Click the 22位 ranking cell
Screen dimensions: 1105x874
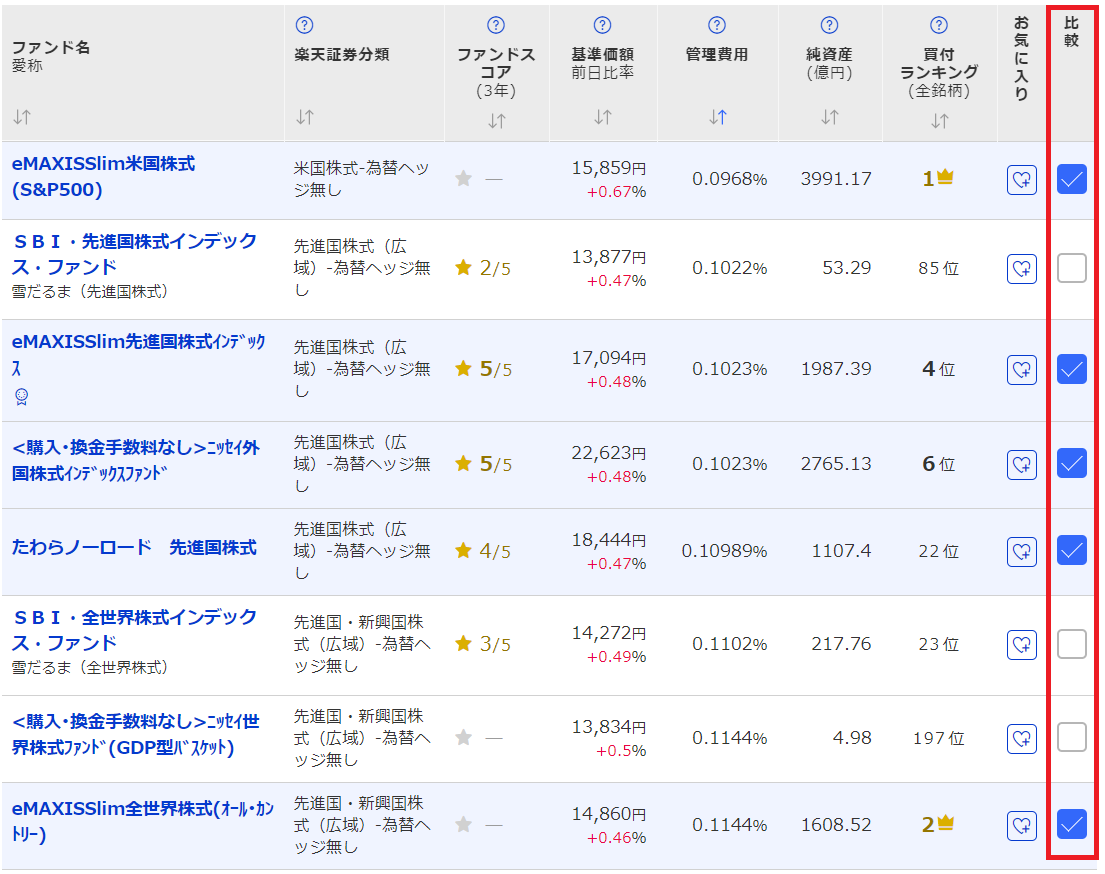pos(939,551)
